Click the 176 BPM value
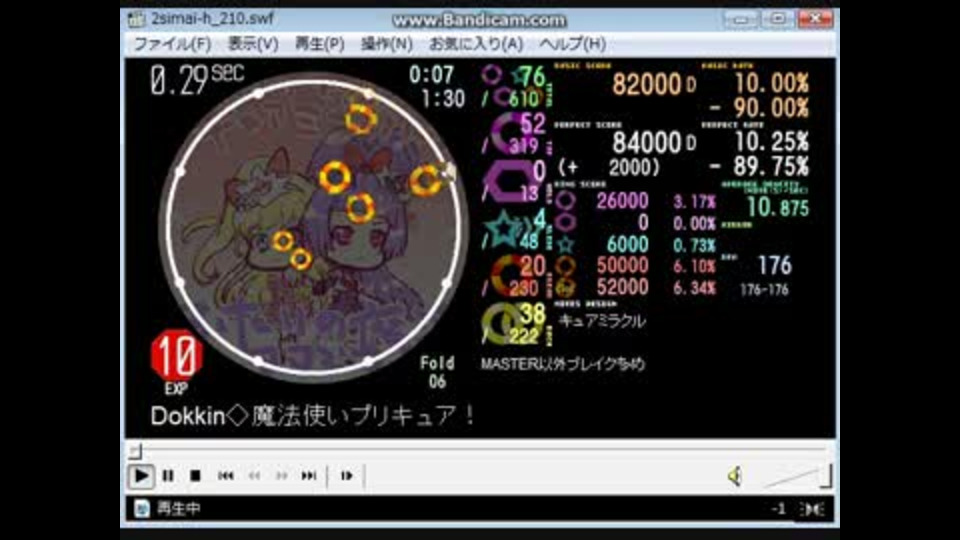 [x=774, y=266]
